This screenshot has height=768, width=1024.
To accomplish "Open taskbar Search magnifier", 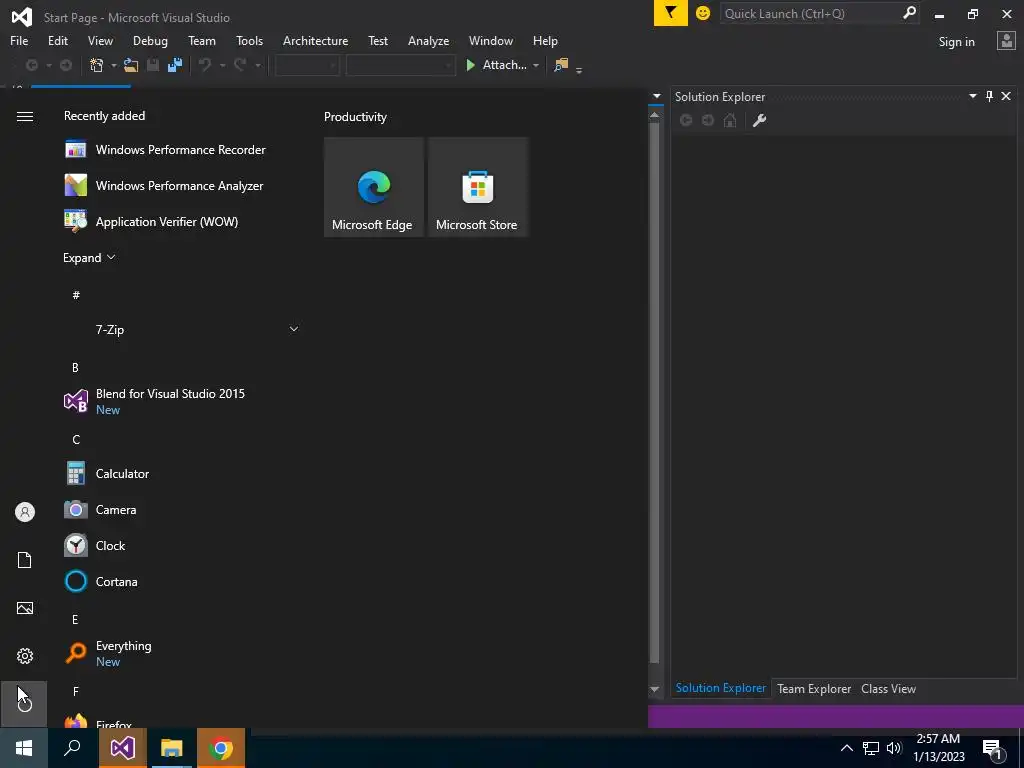I will pyautogui.click(x=72, y=748).
